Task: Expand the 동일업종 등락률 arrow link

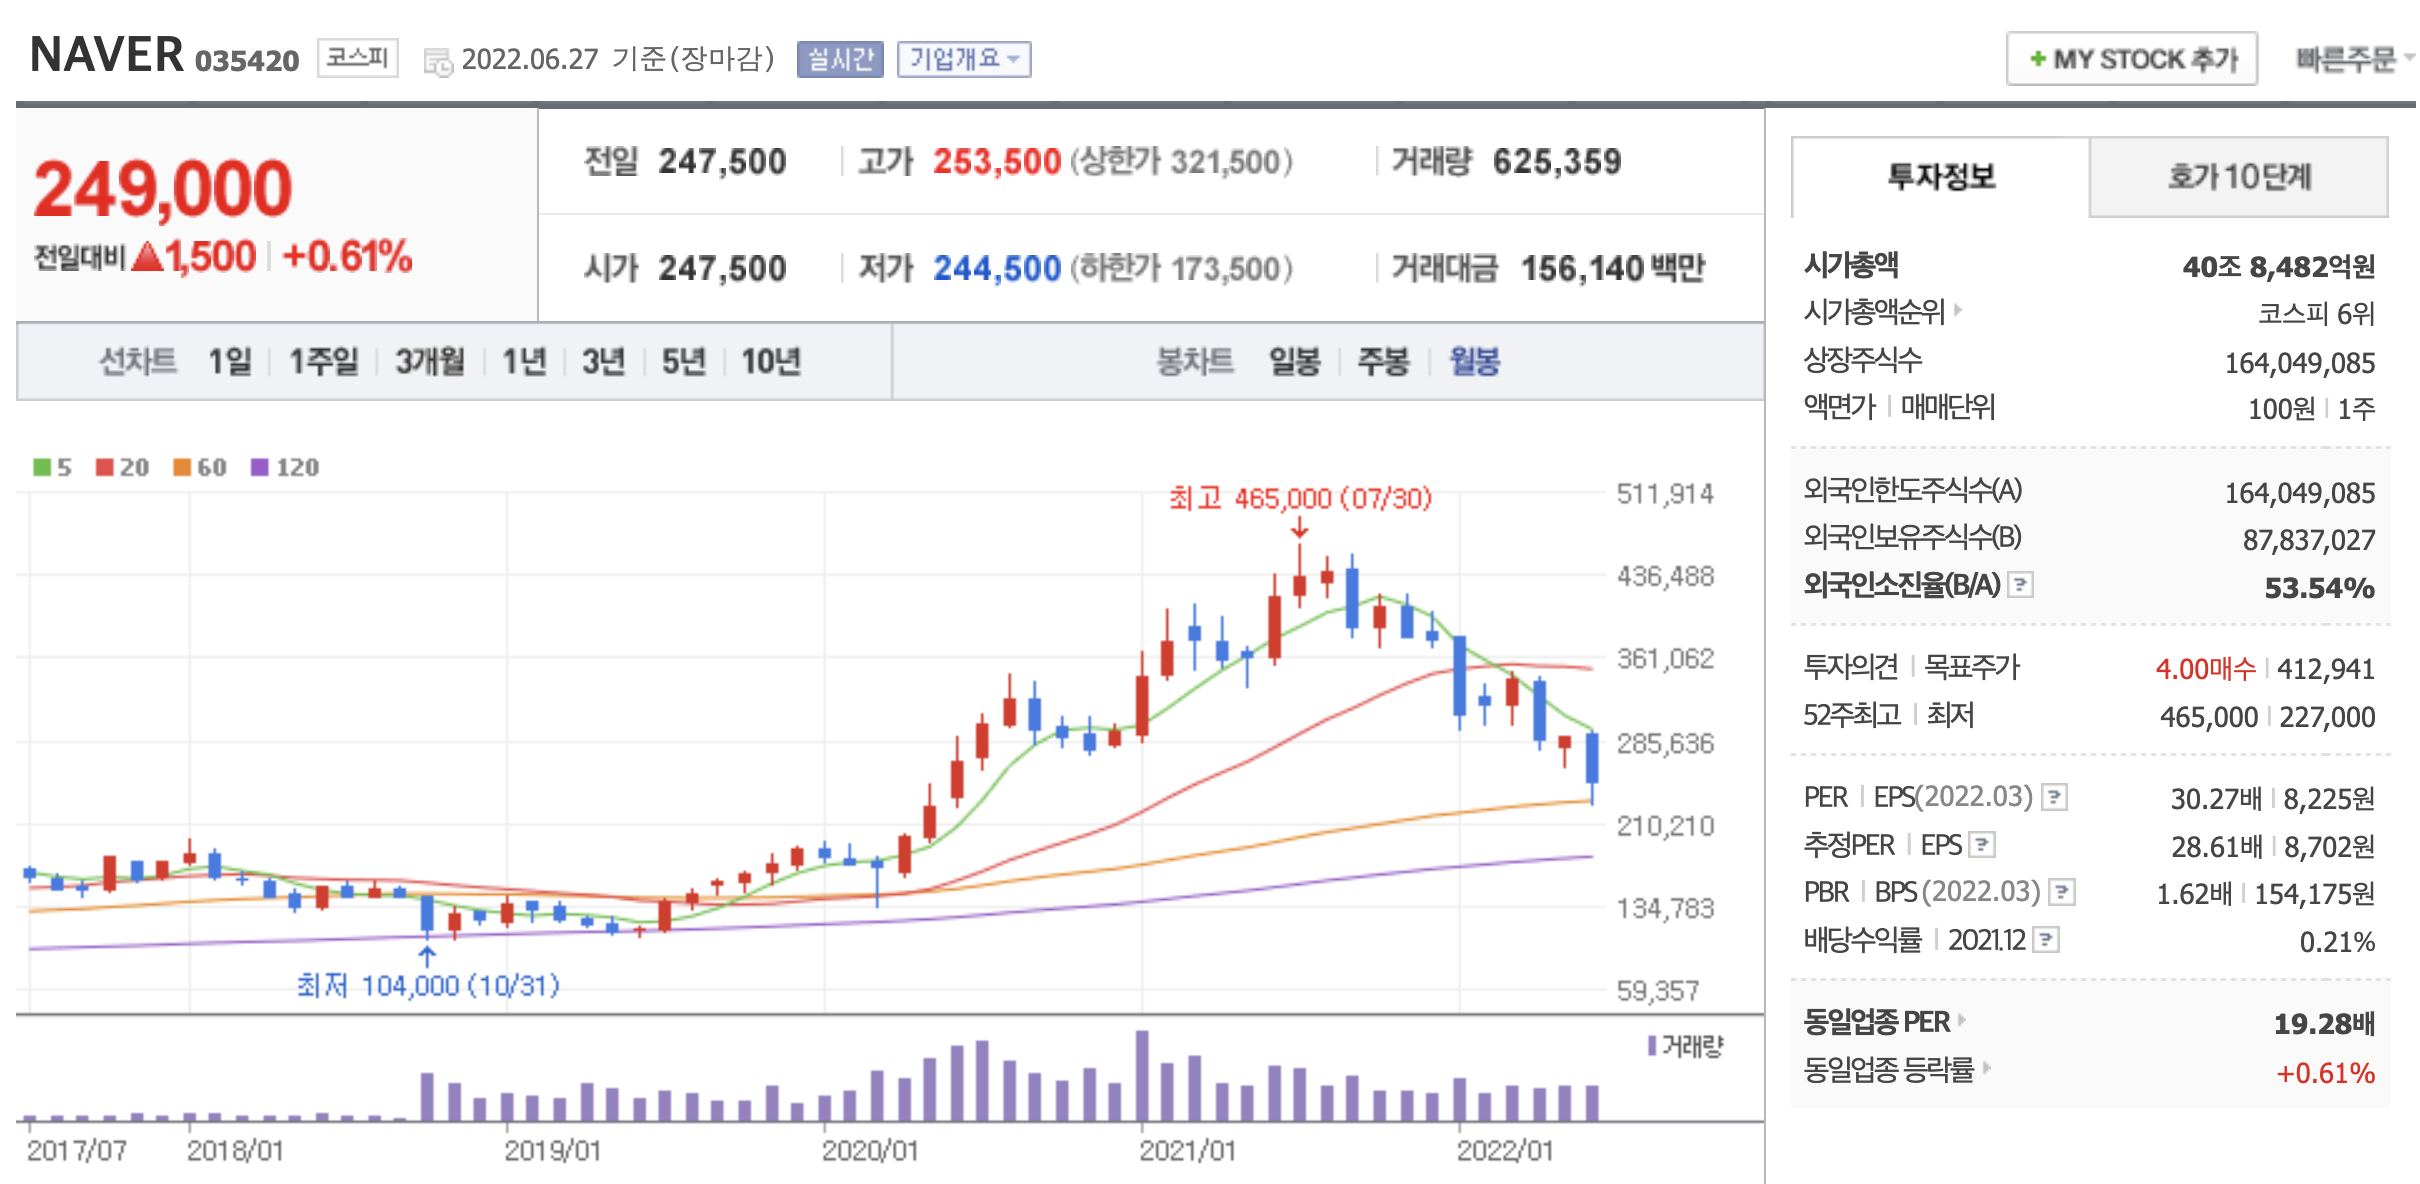Action: 1986,1067
